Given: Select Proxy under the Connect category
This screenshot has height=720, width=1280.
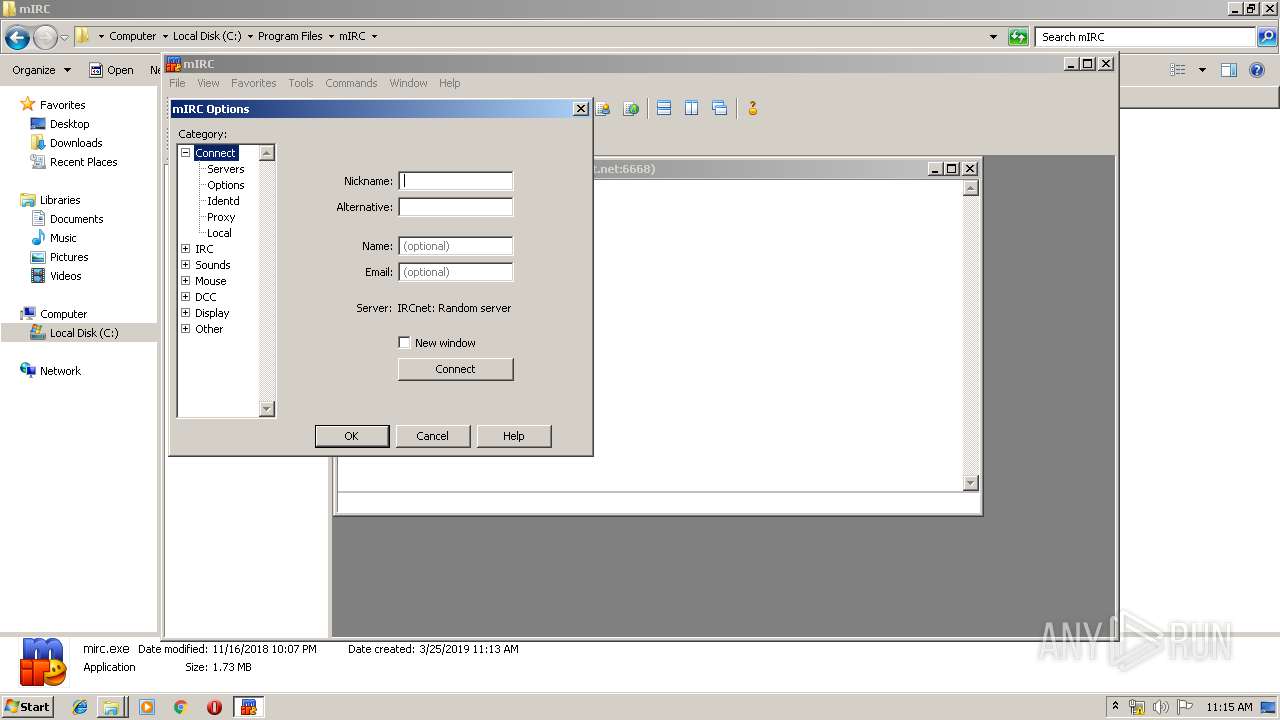Looking at the screenshot, I should (x=221, y=217).
